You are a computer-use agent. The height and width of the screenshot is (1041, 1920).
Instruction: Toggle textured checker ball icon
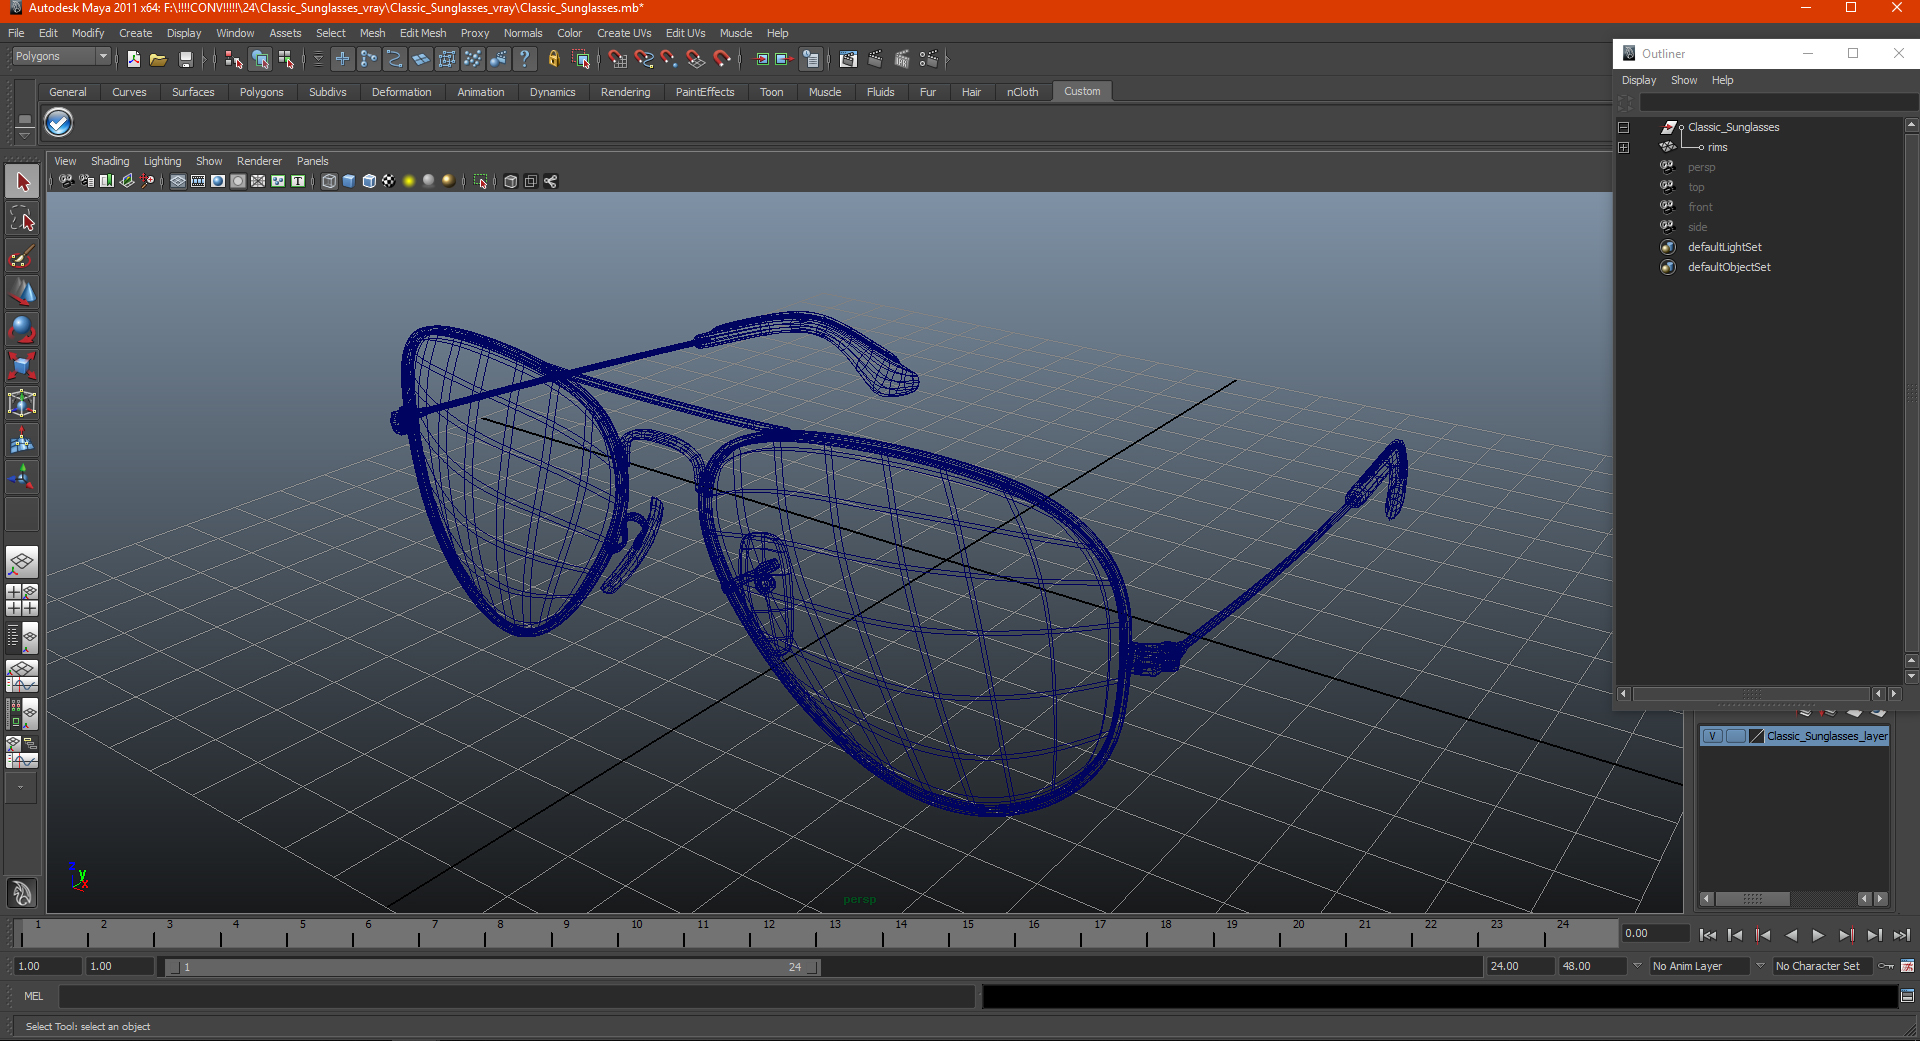click(x=389, y=181)
